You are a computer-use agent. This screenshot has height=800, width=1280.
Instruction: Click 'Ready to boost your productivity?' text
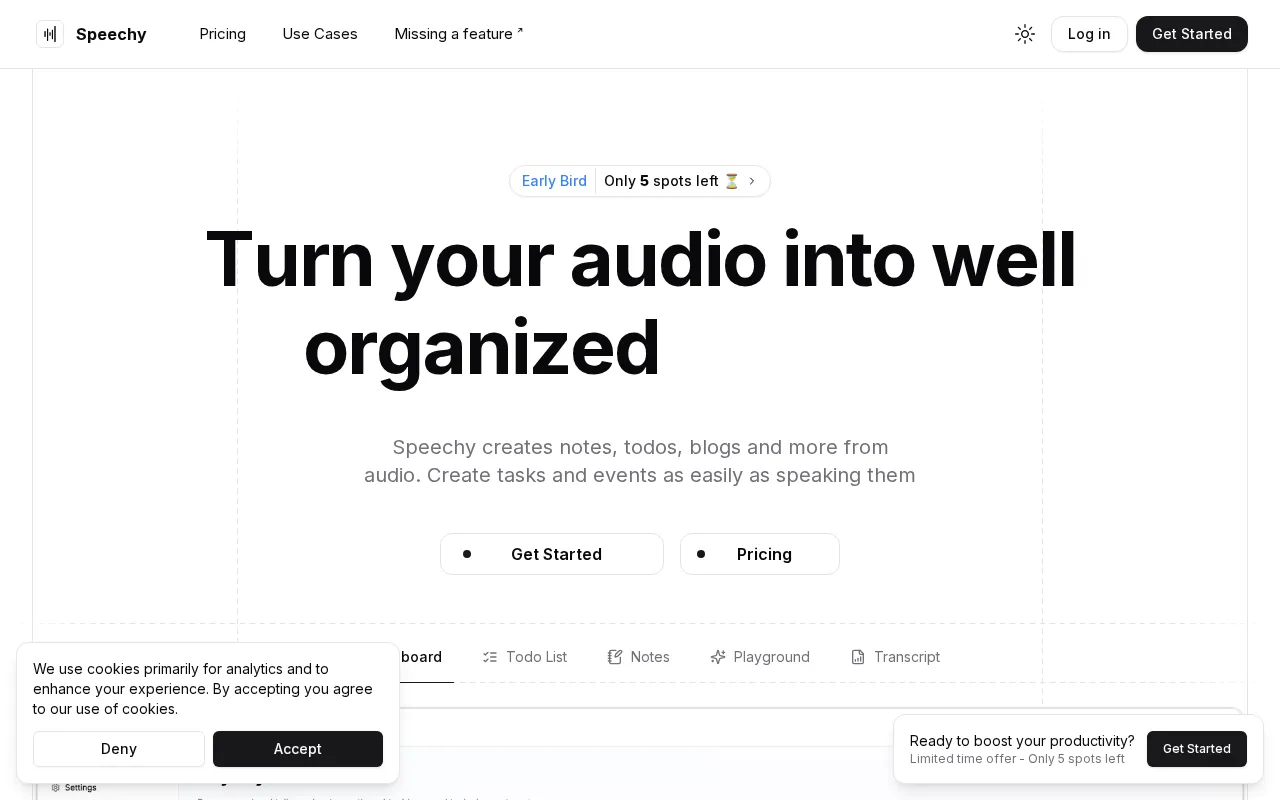(1022, 741)
